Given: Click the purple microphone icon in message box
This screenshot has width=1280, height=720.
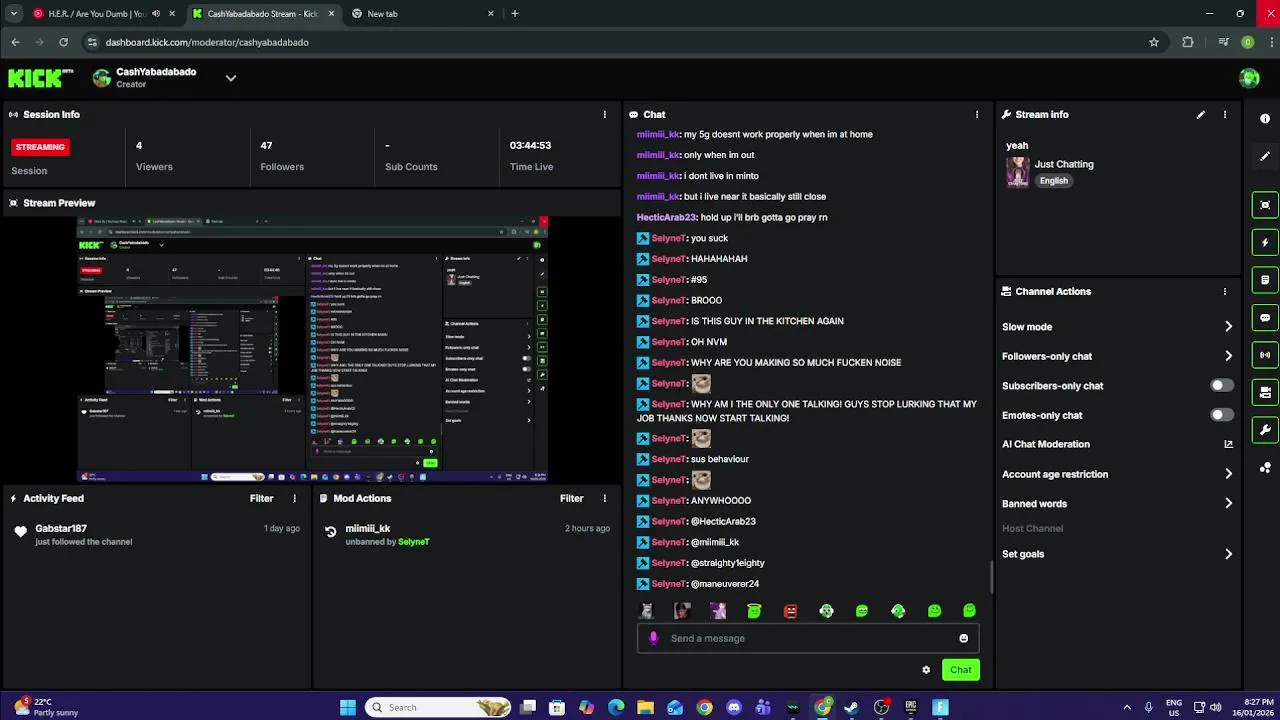Looking at the screenshot, I should [x=653, y=638].
